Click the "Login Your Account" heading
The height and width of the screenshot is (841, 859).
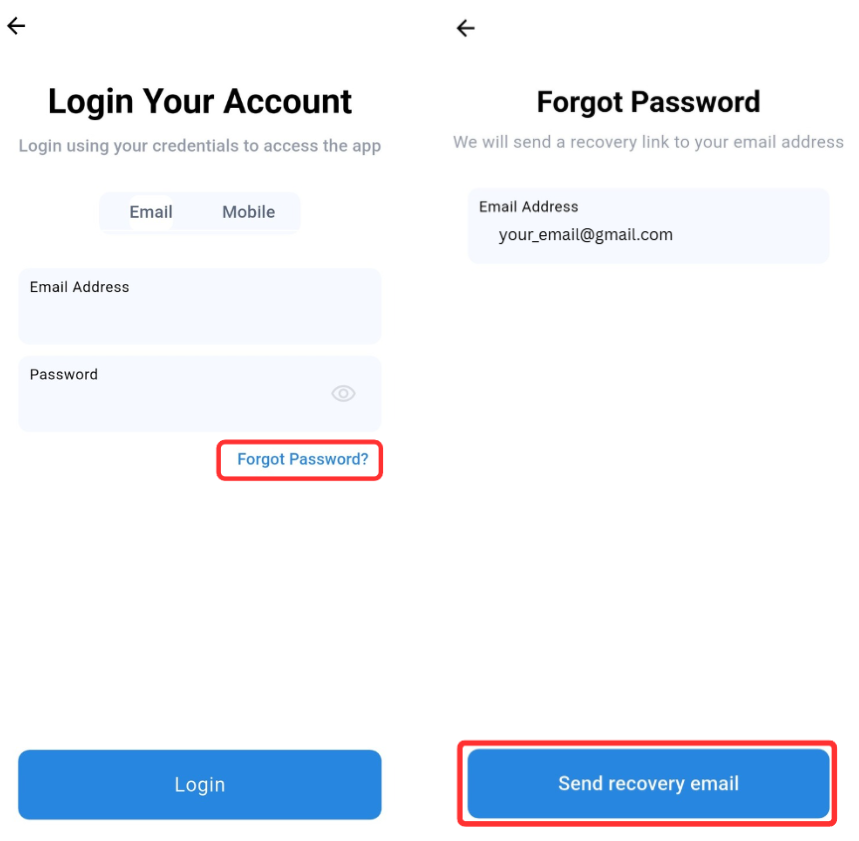(200, 102)
